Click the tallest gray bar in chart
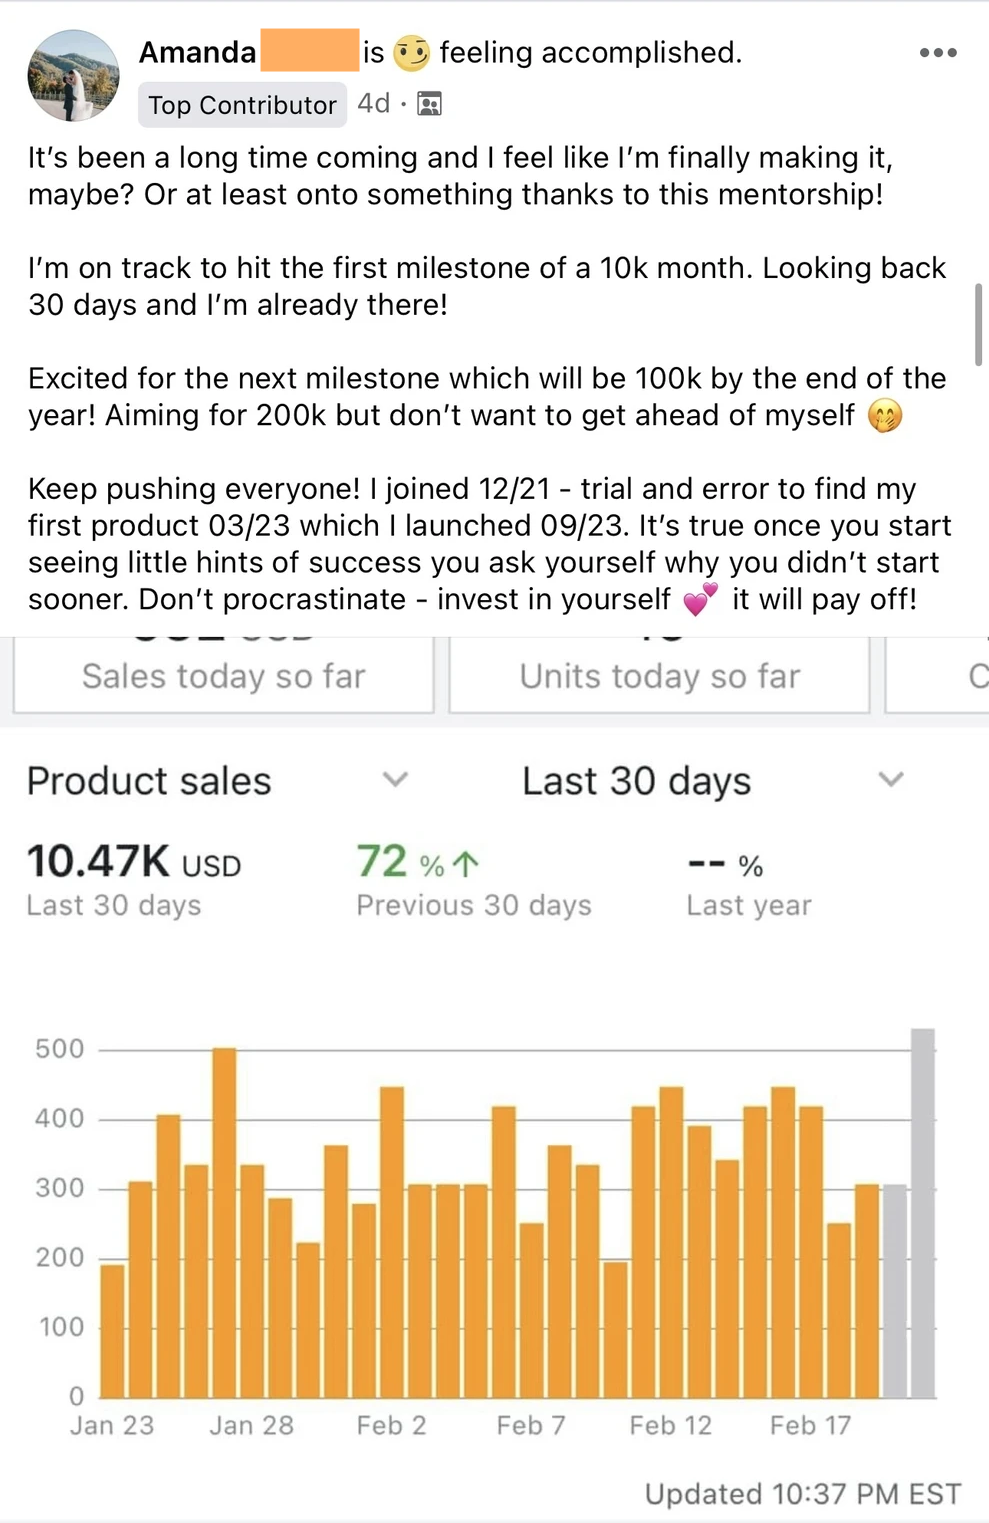Screen dimensions: 989x1523 (922, 1212)
